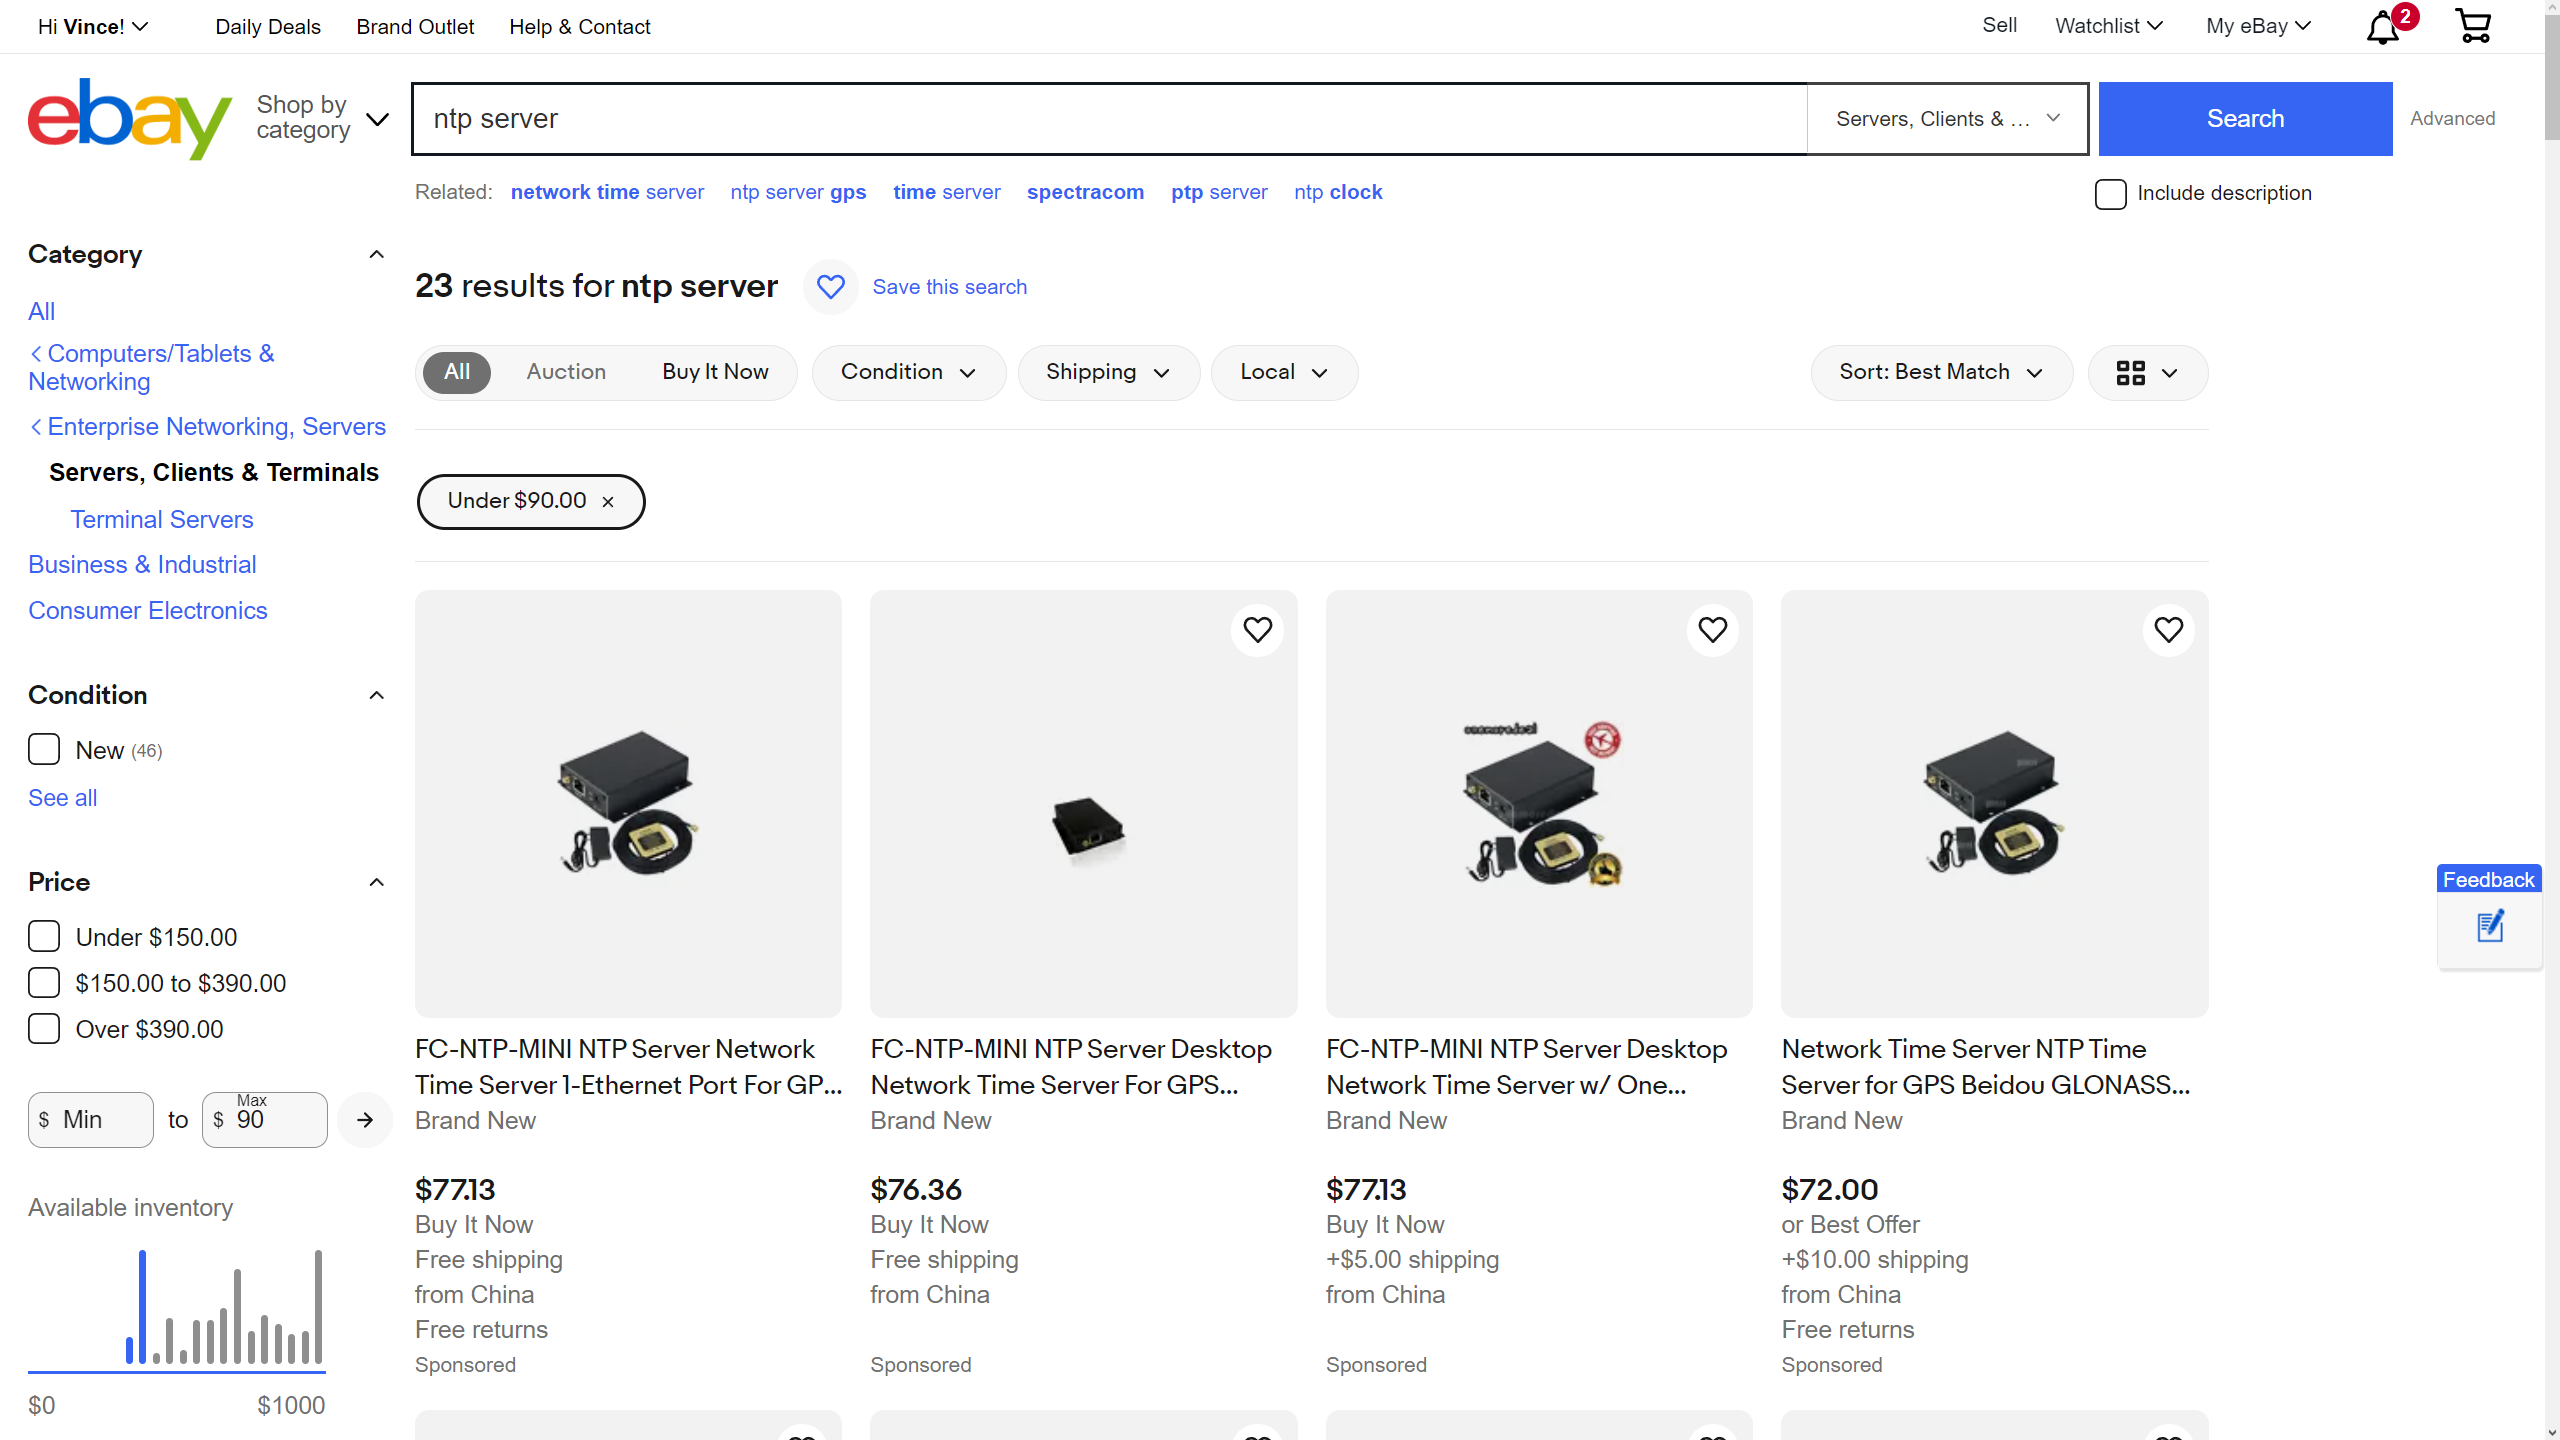This screenshot has width=2560, height=1440.
Task: Submit price range with arrow button
Action: coord(365,1120)
